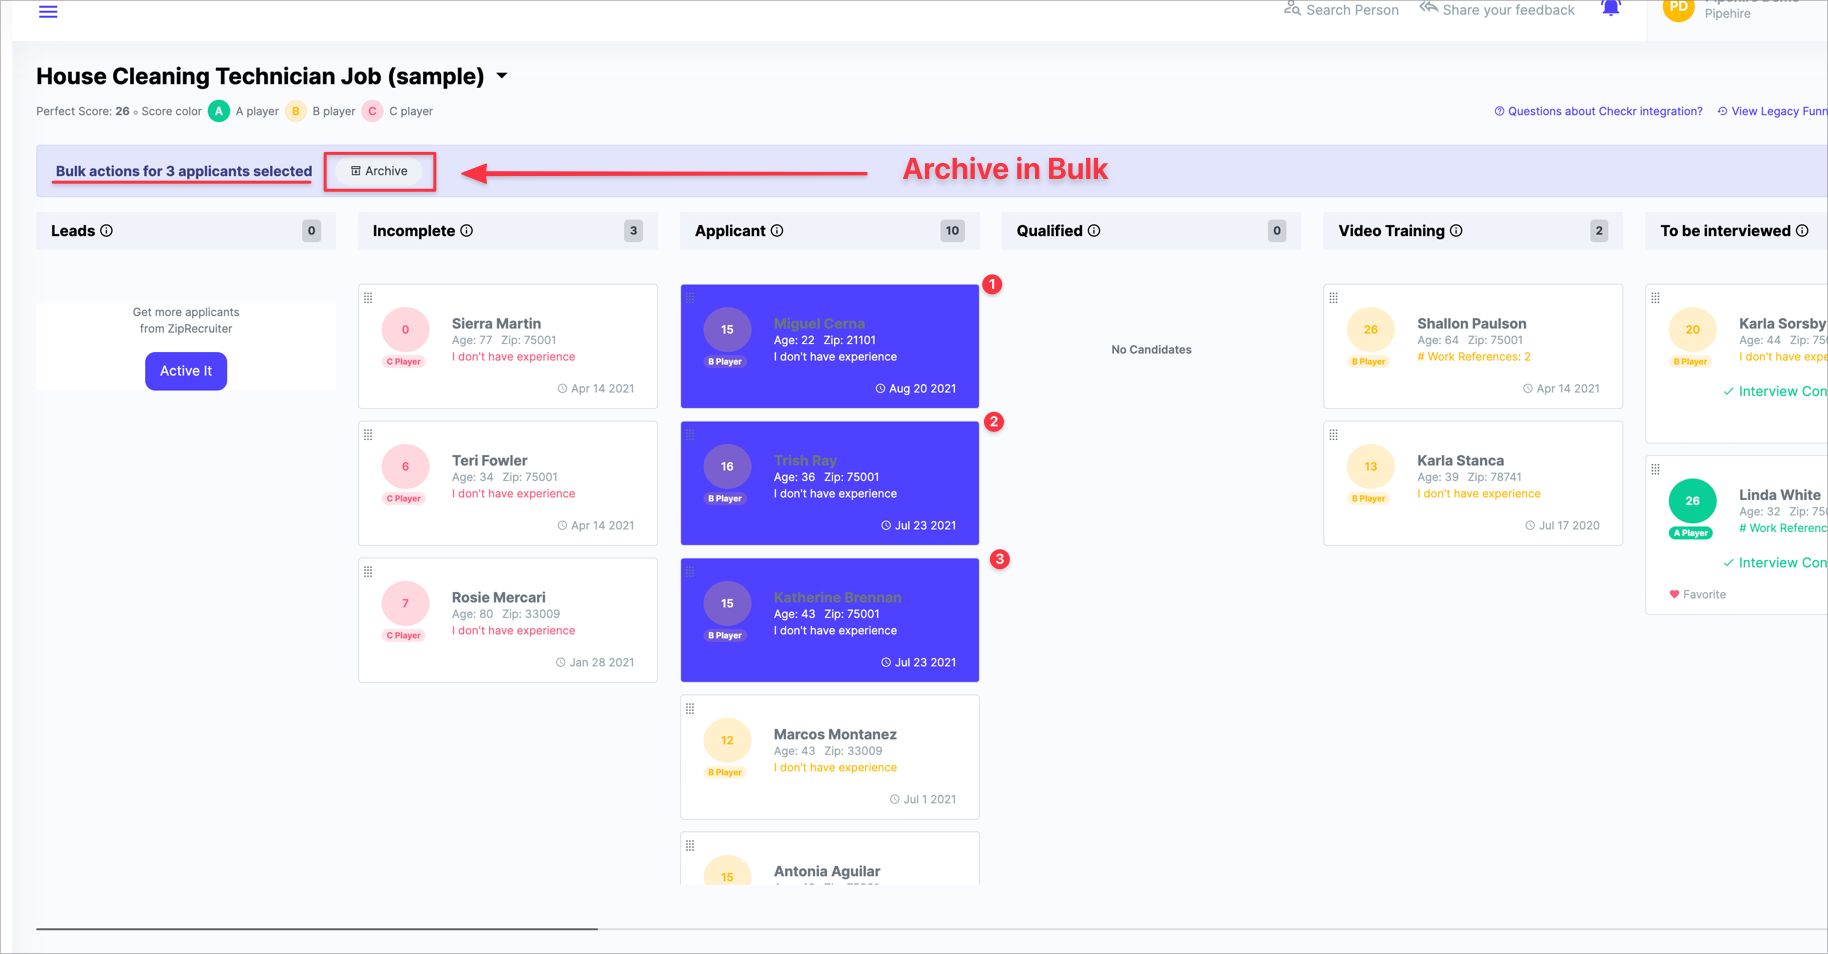Click Teri Fowler's drag handle icon

(x=368, y=435)
